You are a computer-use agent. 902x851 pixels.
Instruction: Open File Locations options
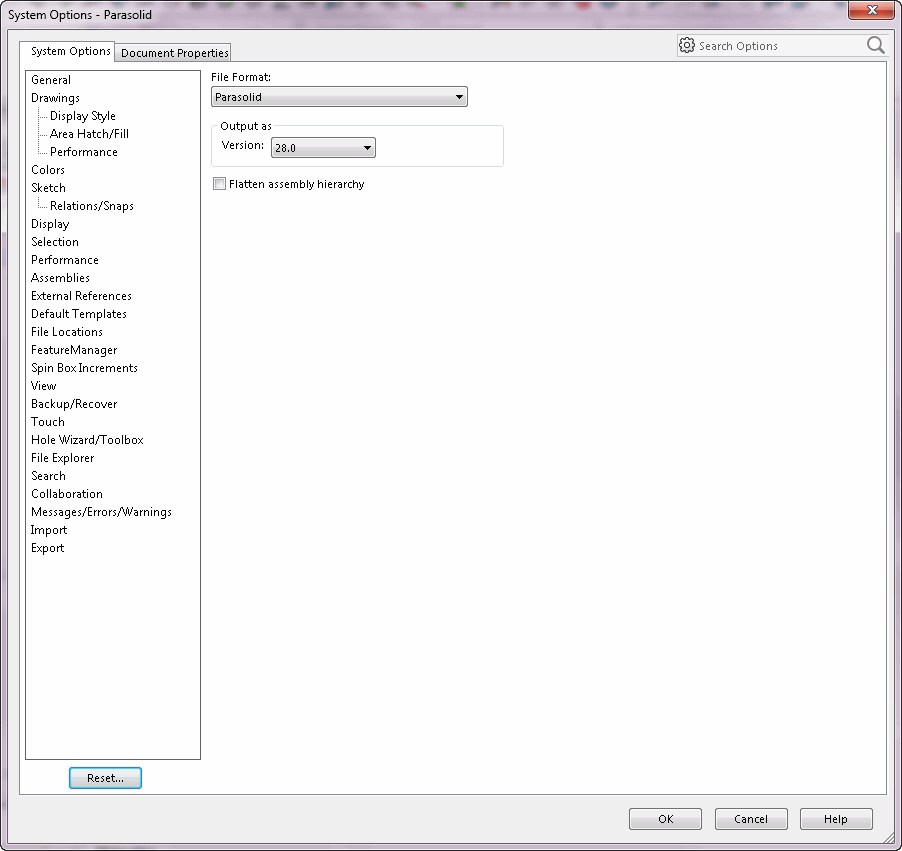pyautogui.click(x=67, y=332)
